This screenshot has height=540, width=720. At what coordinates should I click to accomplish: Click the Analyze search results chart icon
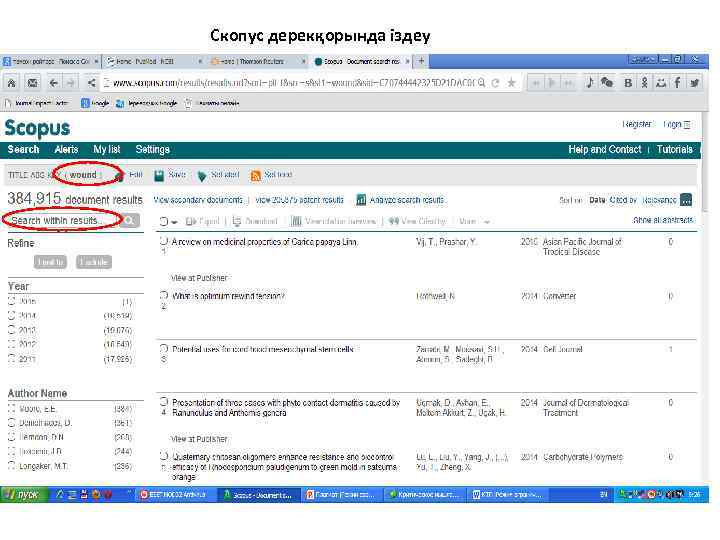pyautogui.click(x=361, y=200)
